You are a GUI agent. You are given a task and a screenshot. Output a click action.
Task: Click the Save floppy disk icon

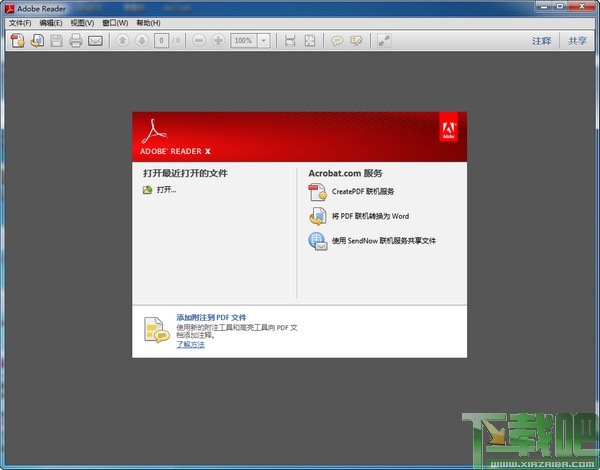point(56,40)
